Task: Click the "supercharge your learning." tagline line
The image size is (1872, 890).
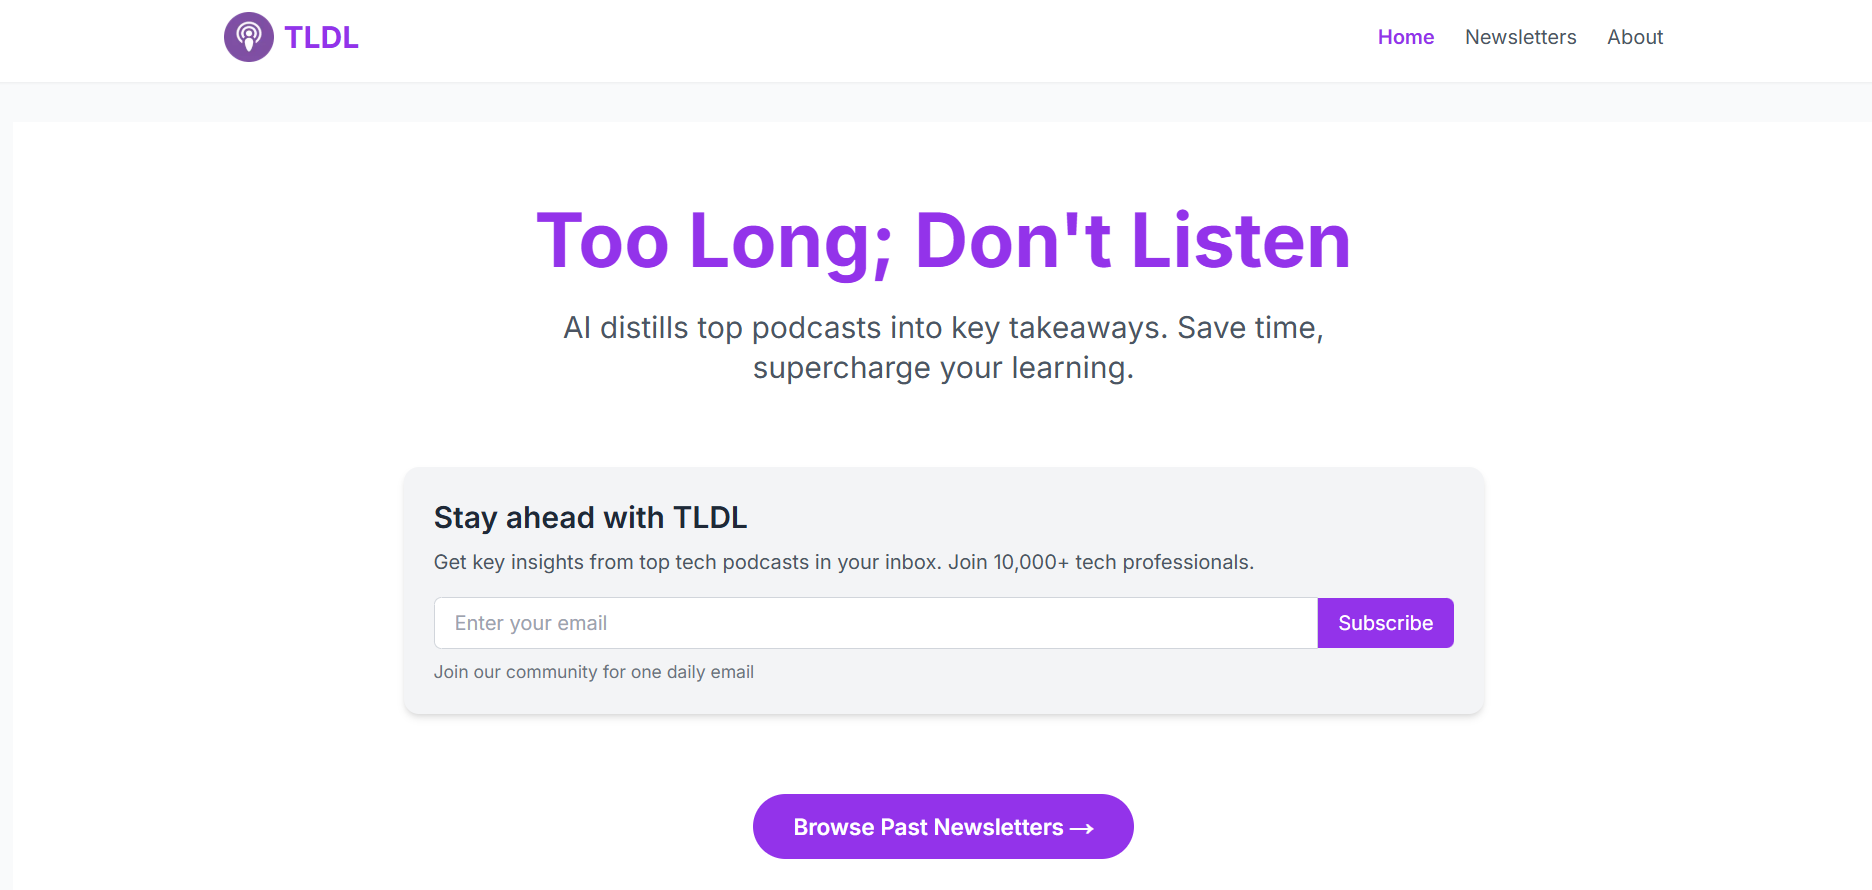Action: [x=943, y=368]
